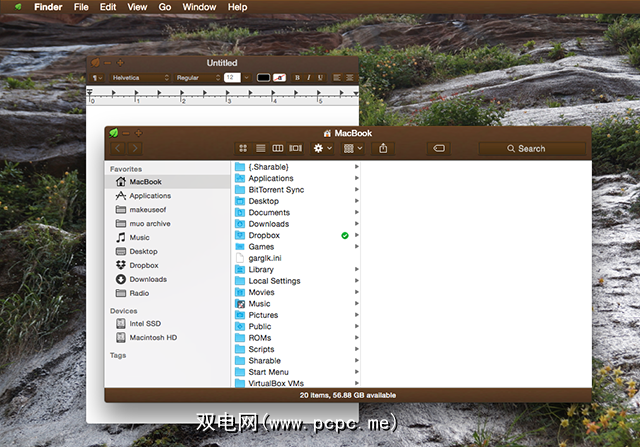Screen dimensions: 640x447
Task: Select the {.Sharable} folder
Action: pos(296,167)
